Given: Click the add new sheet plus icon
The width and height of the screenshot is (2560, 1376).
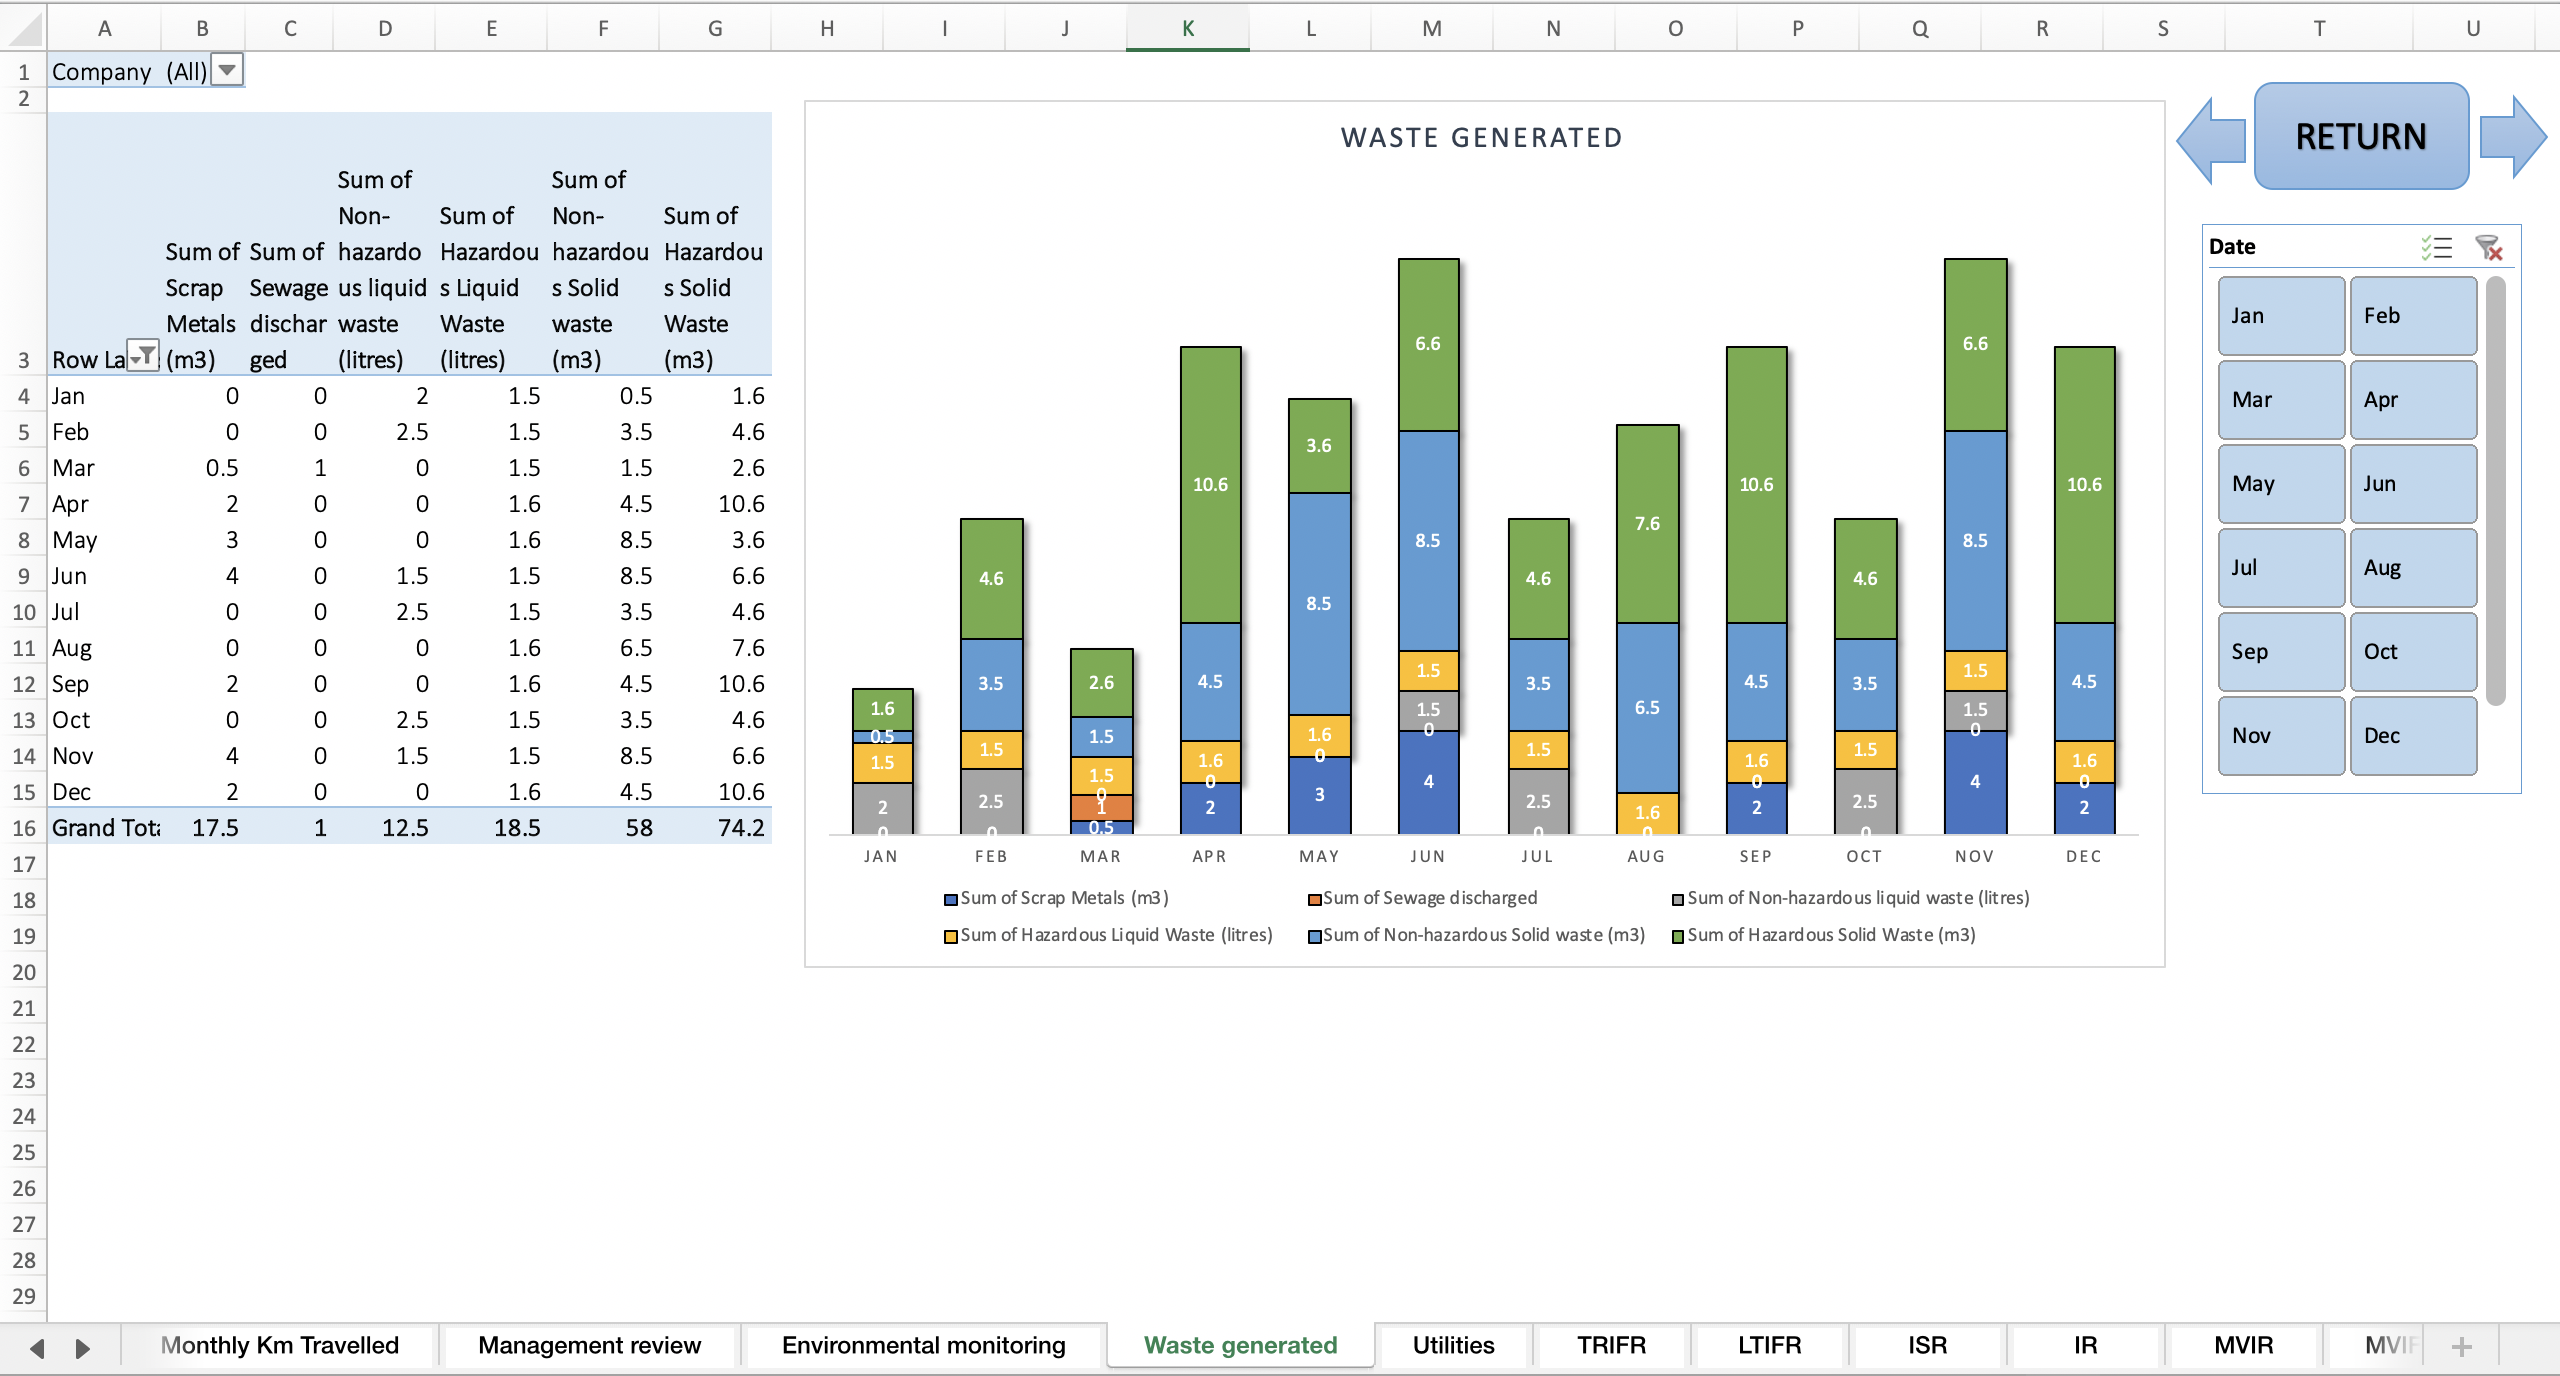Looking at the screenshot, I should 2463,1345.
